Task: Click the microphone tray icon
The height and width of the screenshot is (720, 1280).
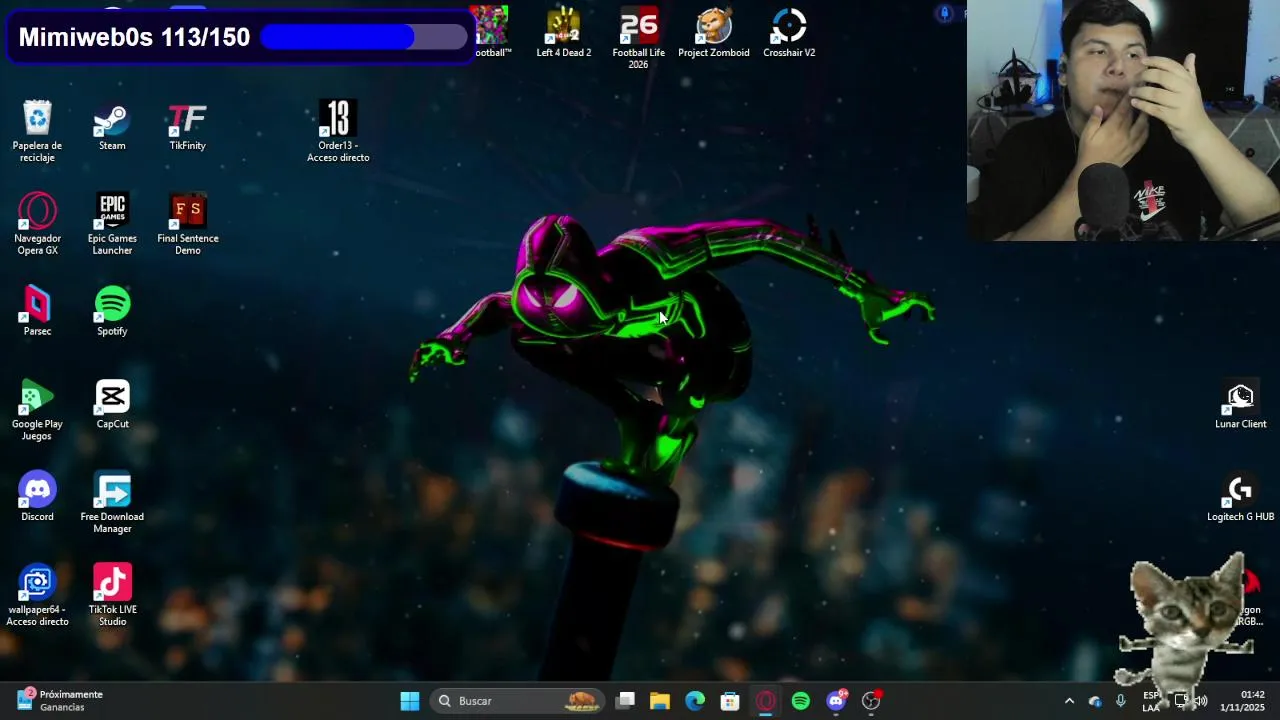Action: click(1121, 701)
